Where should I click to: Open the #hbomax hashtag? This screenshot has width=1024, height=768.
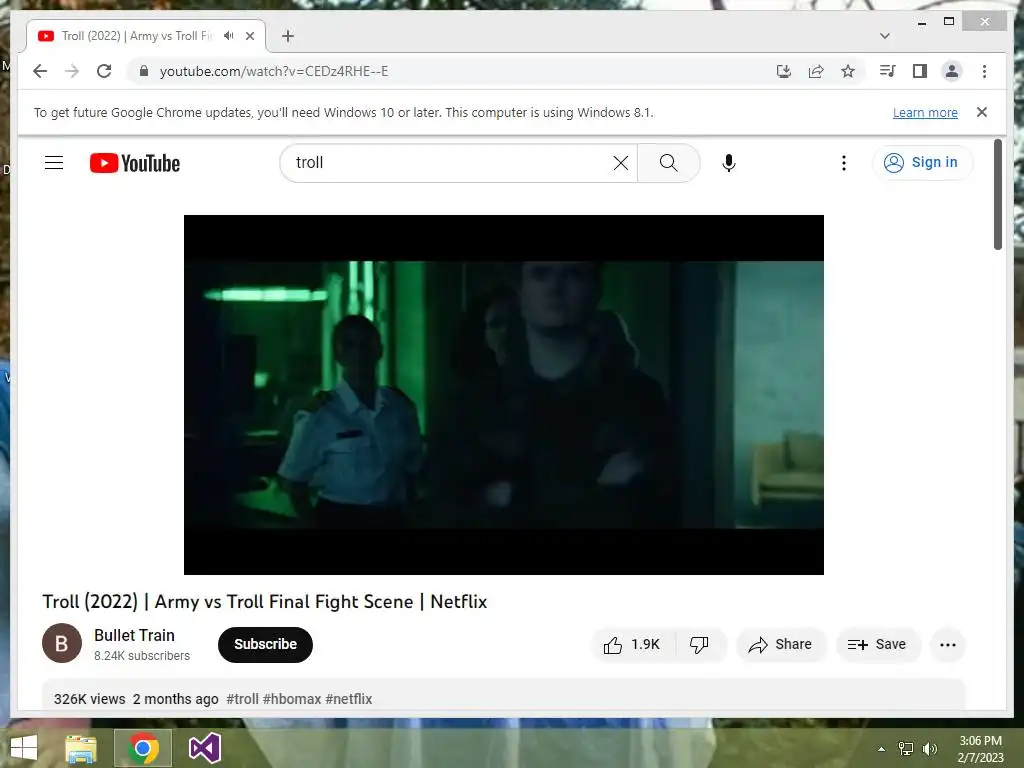[292, 699]
